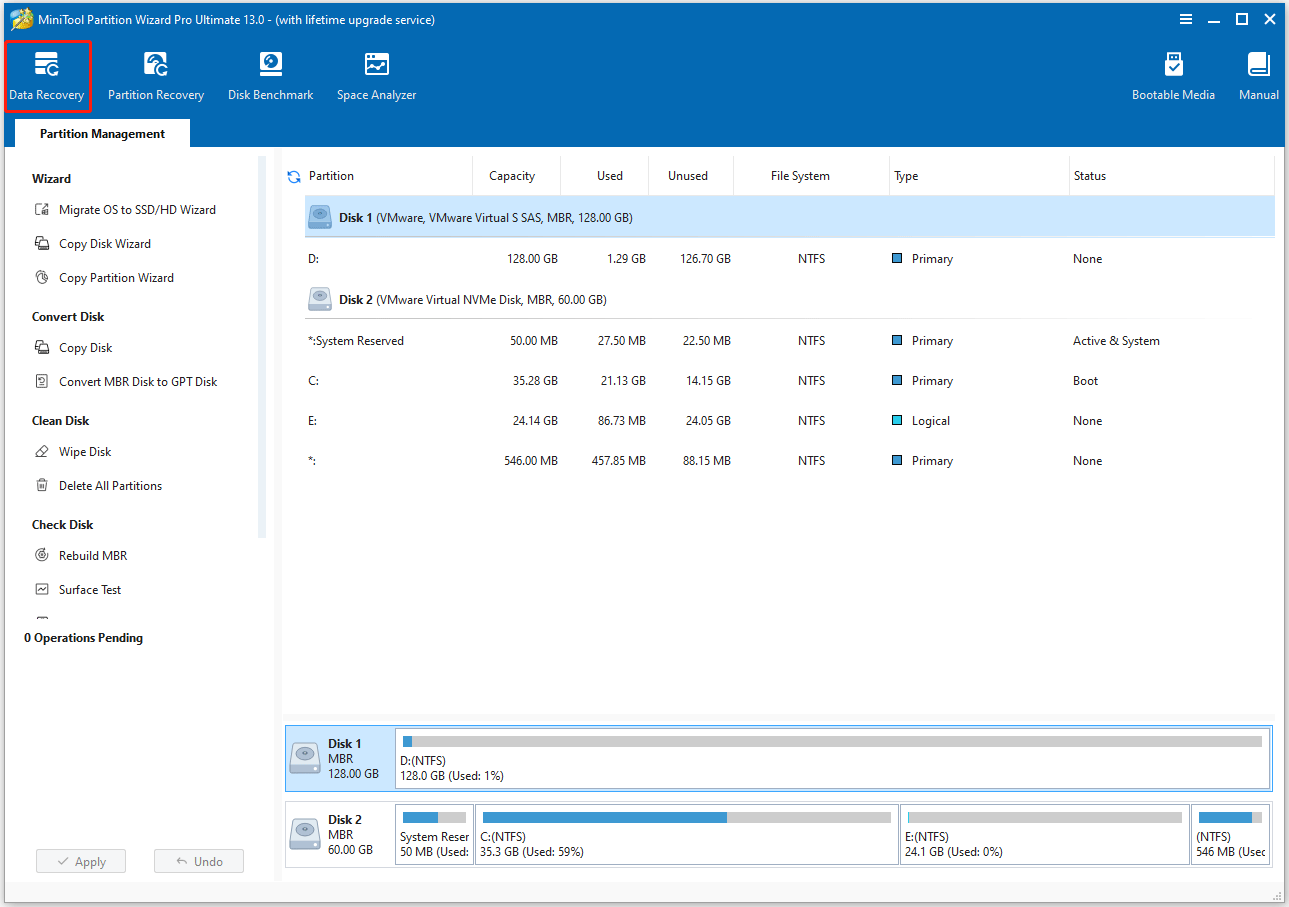Switch to the Partition Management tab

(101, 133)
